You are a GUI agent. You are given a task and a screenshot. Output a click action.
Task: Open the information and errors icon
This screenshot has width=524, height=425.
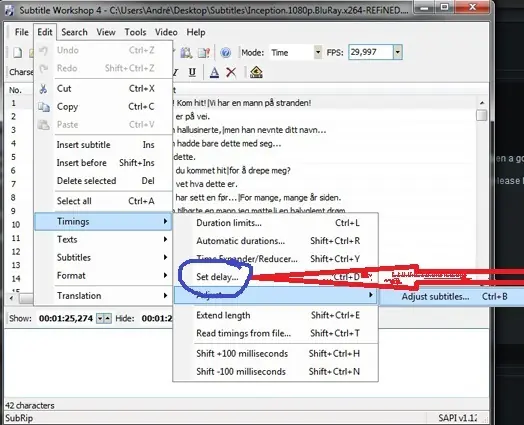click(x=204, y=52)
